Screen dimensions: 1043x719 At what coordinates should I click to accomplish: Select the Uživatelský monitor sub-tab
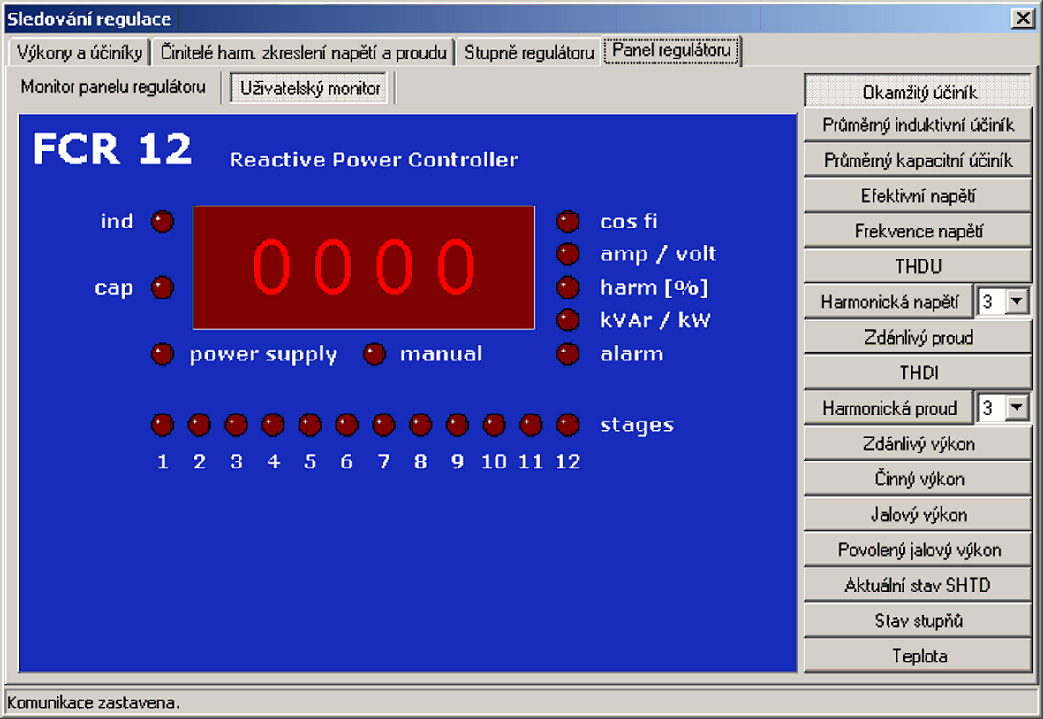point(309,88)
